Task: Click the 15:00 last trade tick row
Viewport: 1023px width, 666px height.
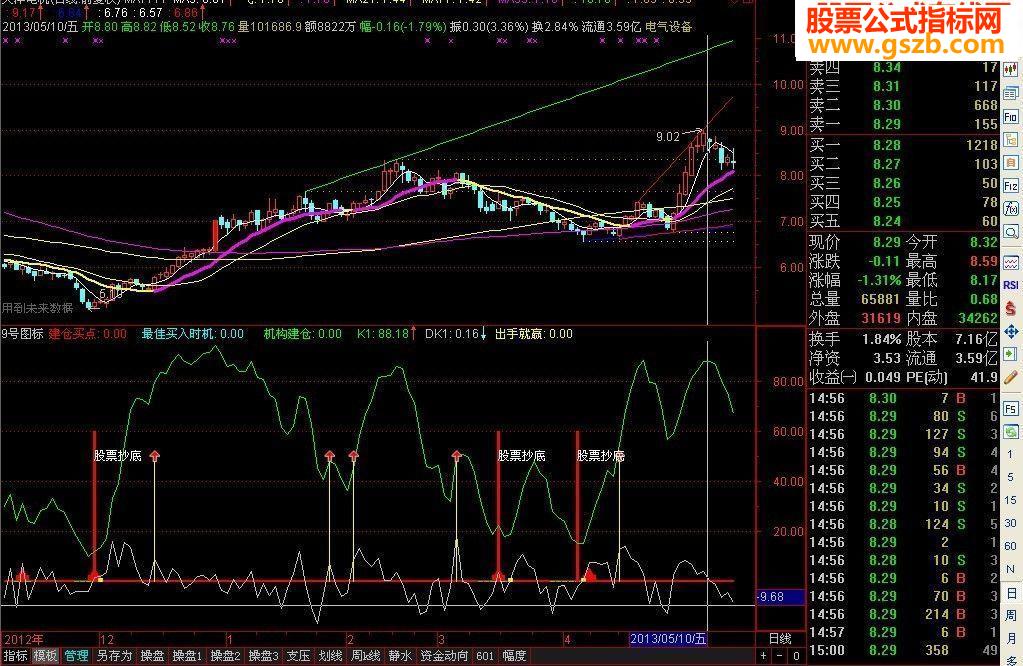Action: pos(904,650)
